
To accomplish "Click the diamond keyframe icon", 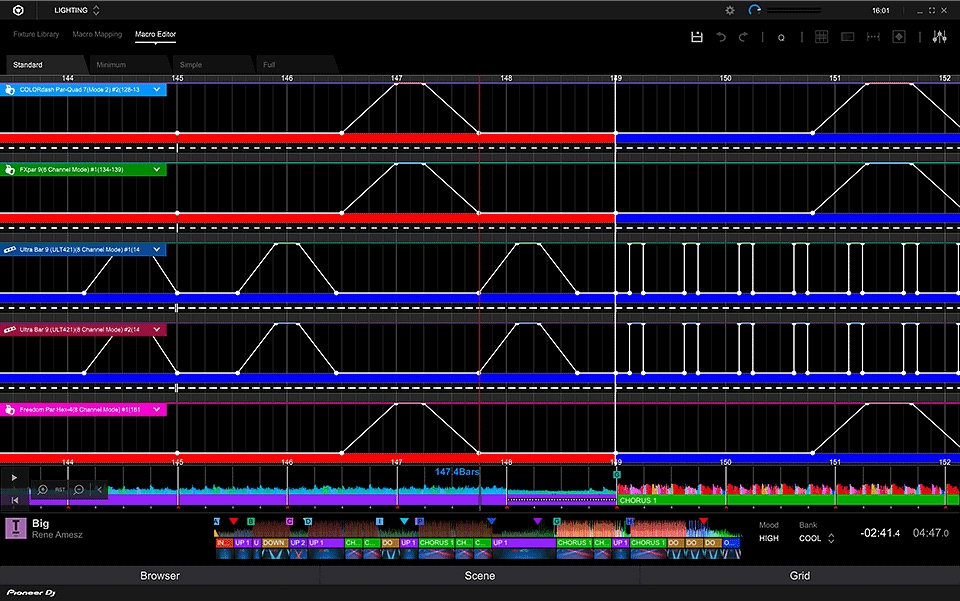I will point(899,37).
